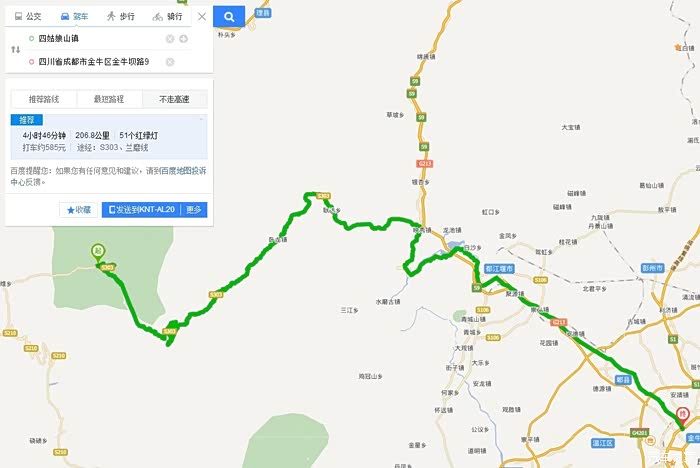Image resolution: width=700 pixels, height=468 pixels.
Task: Switch to 骑行 cycling tab
Action: [167, 17]
